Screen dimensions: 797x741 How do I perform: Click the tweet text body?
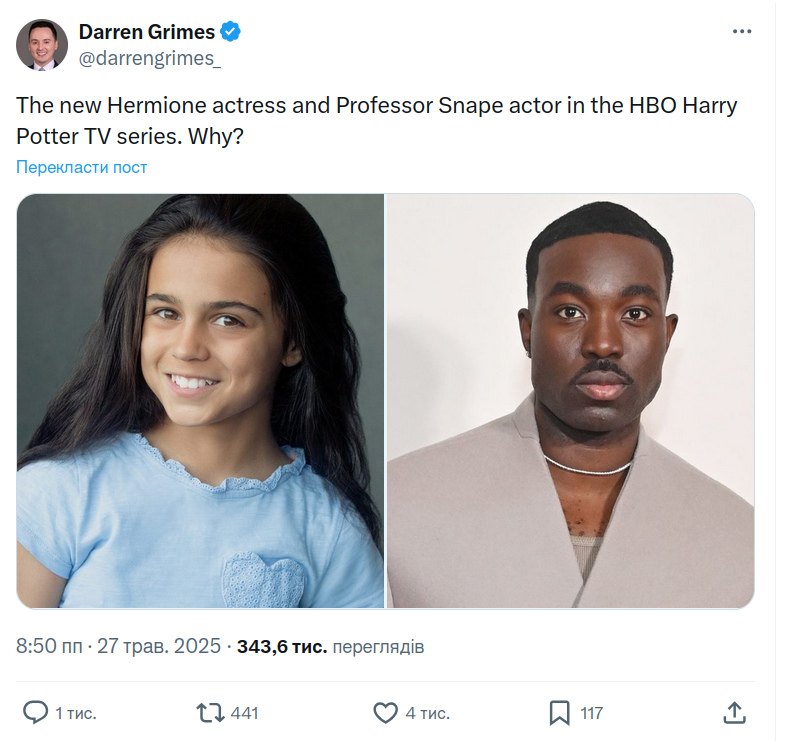(376, 120)
